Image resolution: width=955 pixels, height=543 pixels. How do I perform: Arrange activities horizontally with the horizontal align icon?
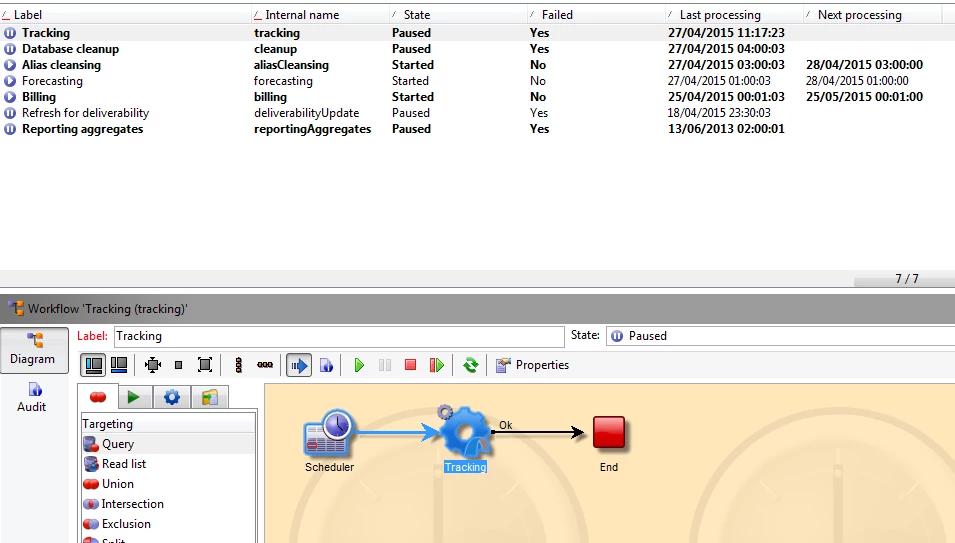(x=265, y=365)
